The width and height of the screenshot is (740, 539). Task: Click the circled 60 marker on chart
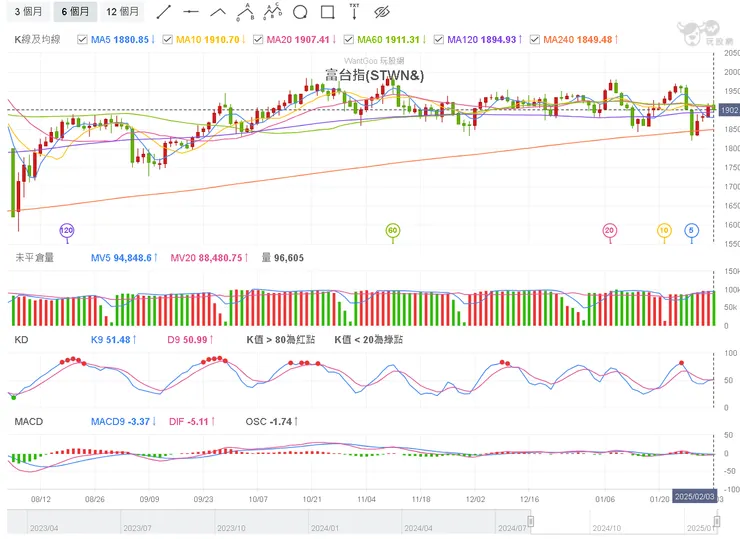[x=393, y=231]
